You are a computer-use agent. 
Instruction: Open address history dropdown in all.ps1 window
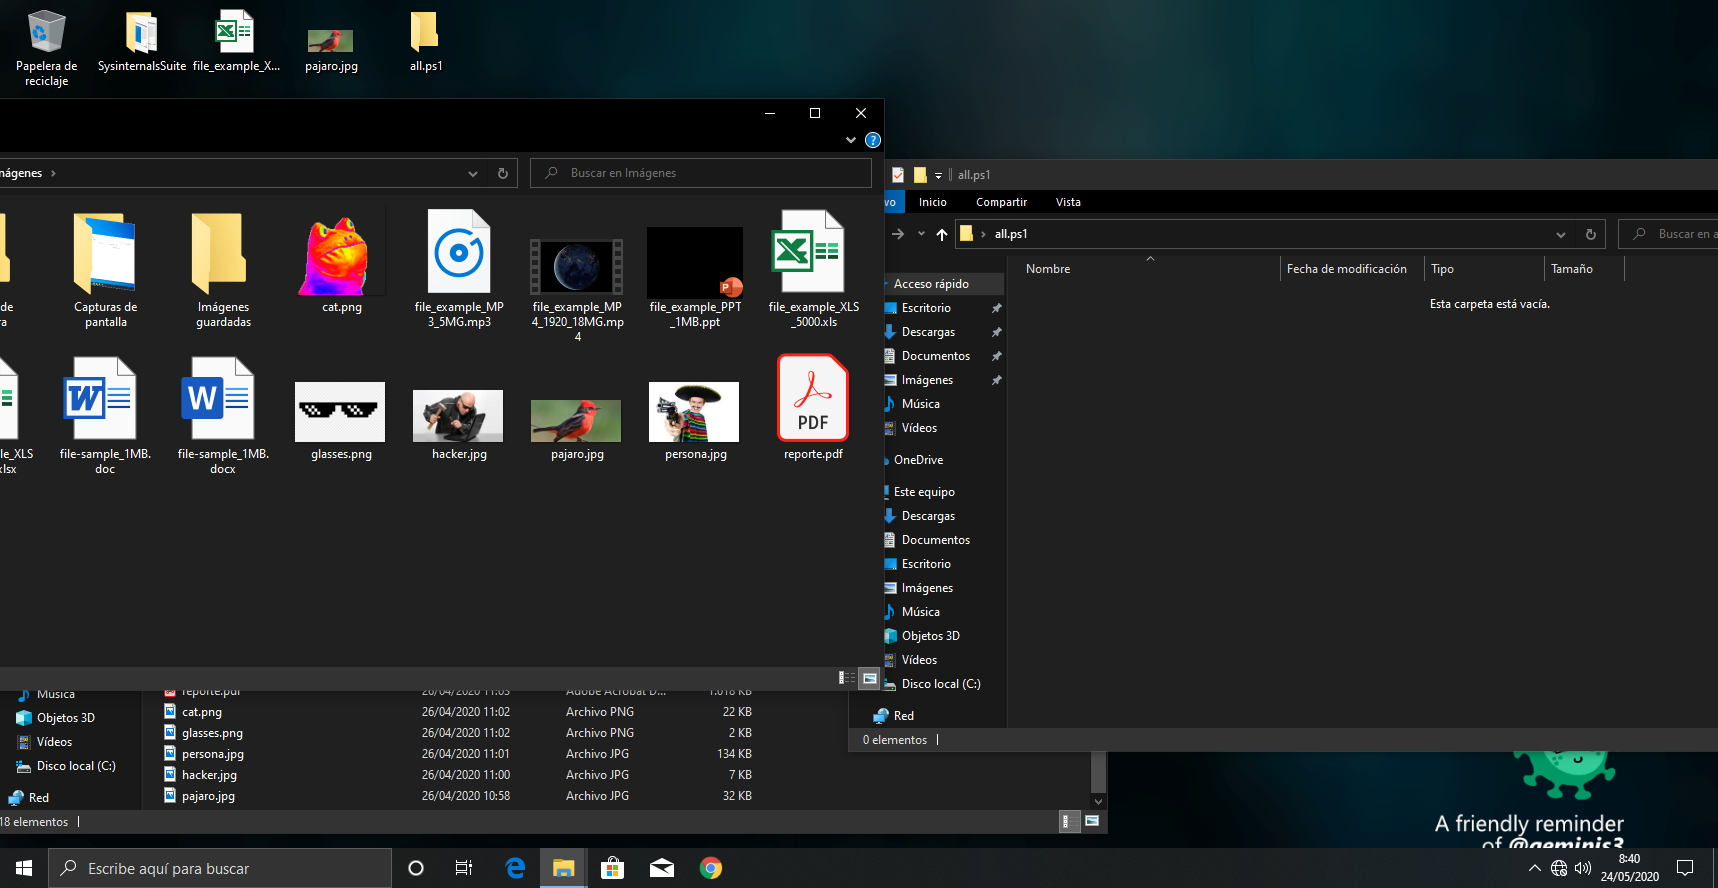click(1560, 234)
